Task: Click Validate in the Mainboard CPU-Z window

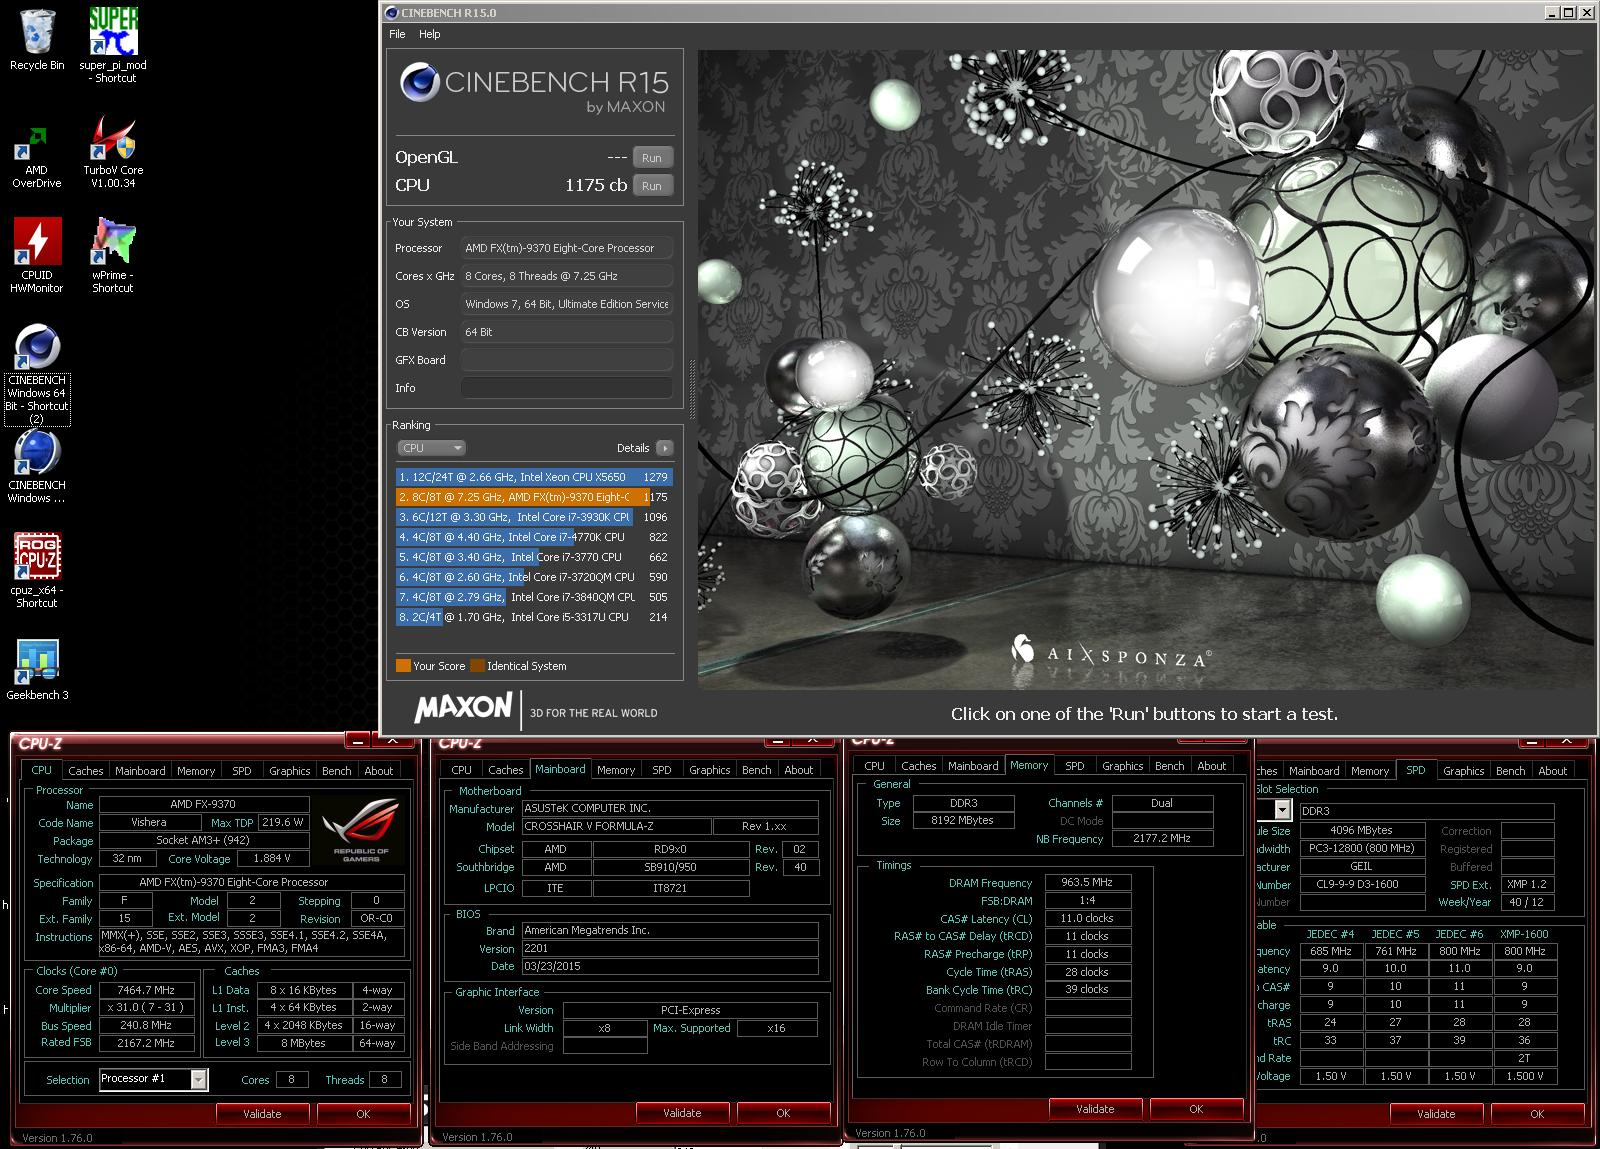Action: (683, 1113)
